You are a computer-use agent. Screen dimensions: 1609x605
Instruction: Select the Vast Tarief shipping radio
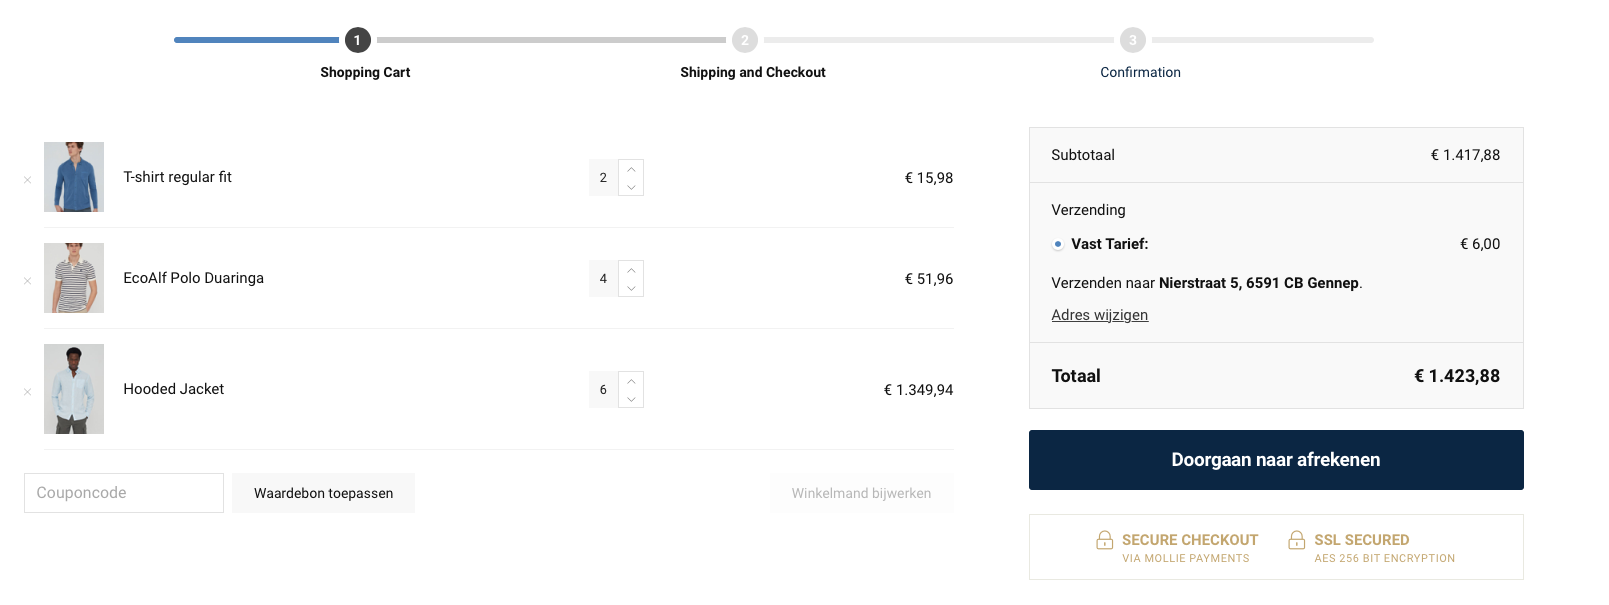(1058, 244)
